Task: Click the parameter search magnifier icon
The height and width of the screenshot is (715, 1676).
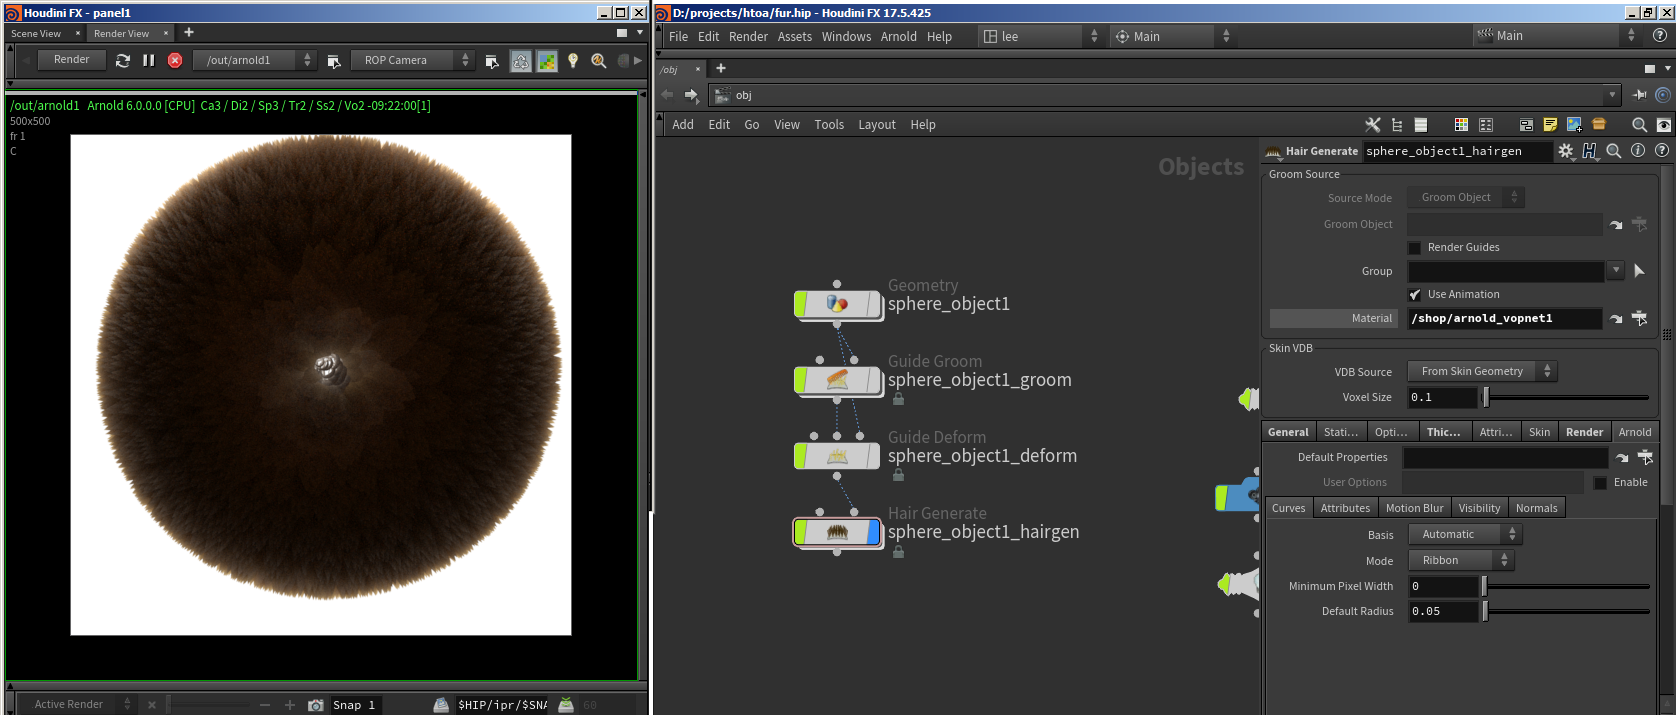Action: [x=1614, y=151]
